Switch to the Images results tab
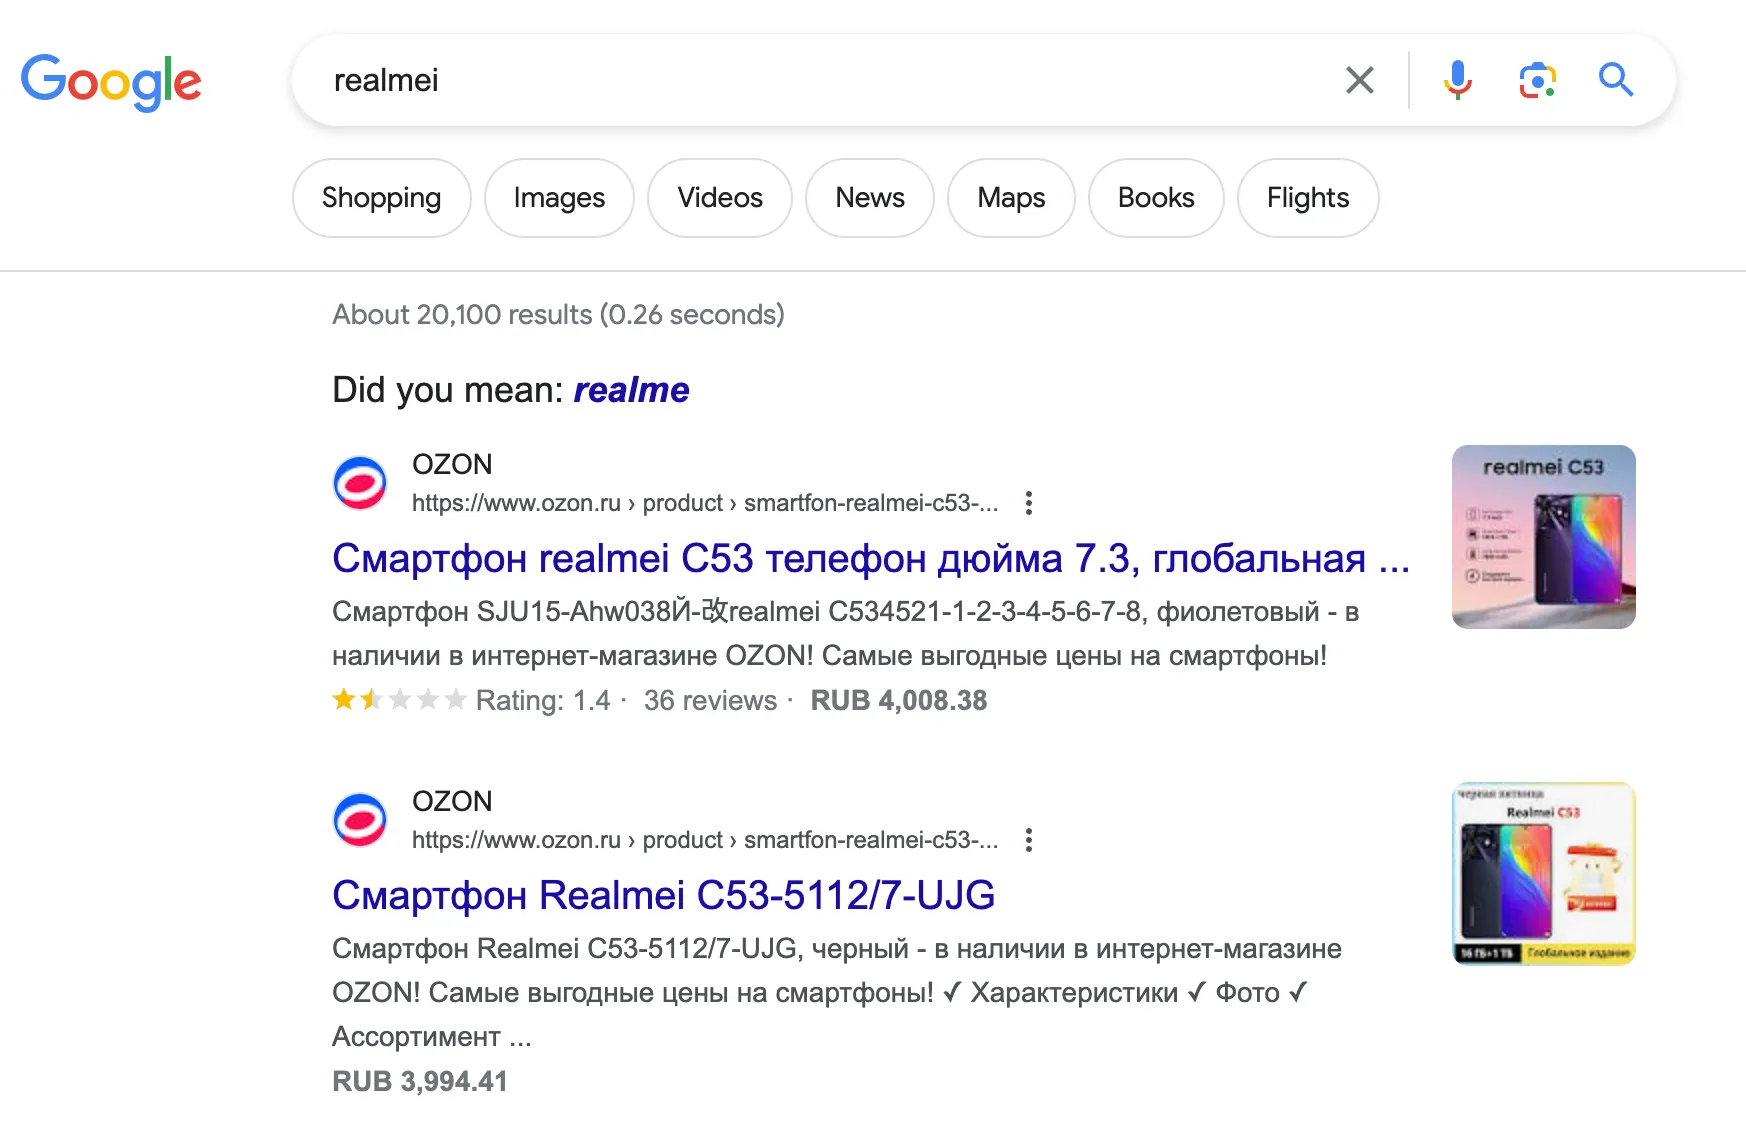This screenshot has width=1746, height=1130. tap(559, 198)
